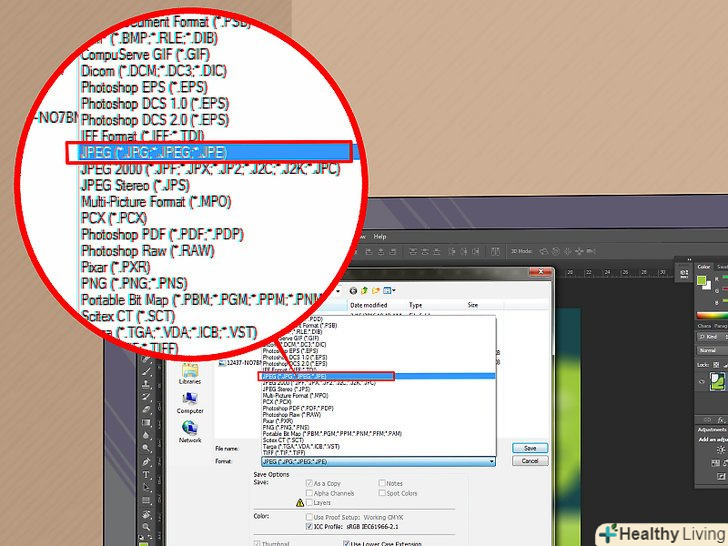This screenshot has width=728, height=546.
Task: Select the Clone Stamp tool
Action: 147,384
